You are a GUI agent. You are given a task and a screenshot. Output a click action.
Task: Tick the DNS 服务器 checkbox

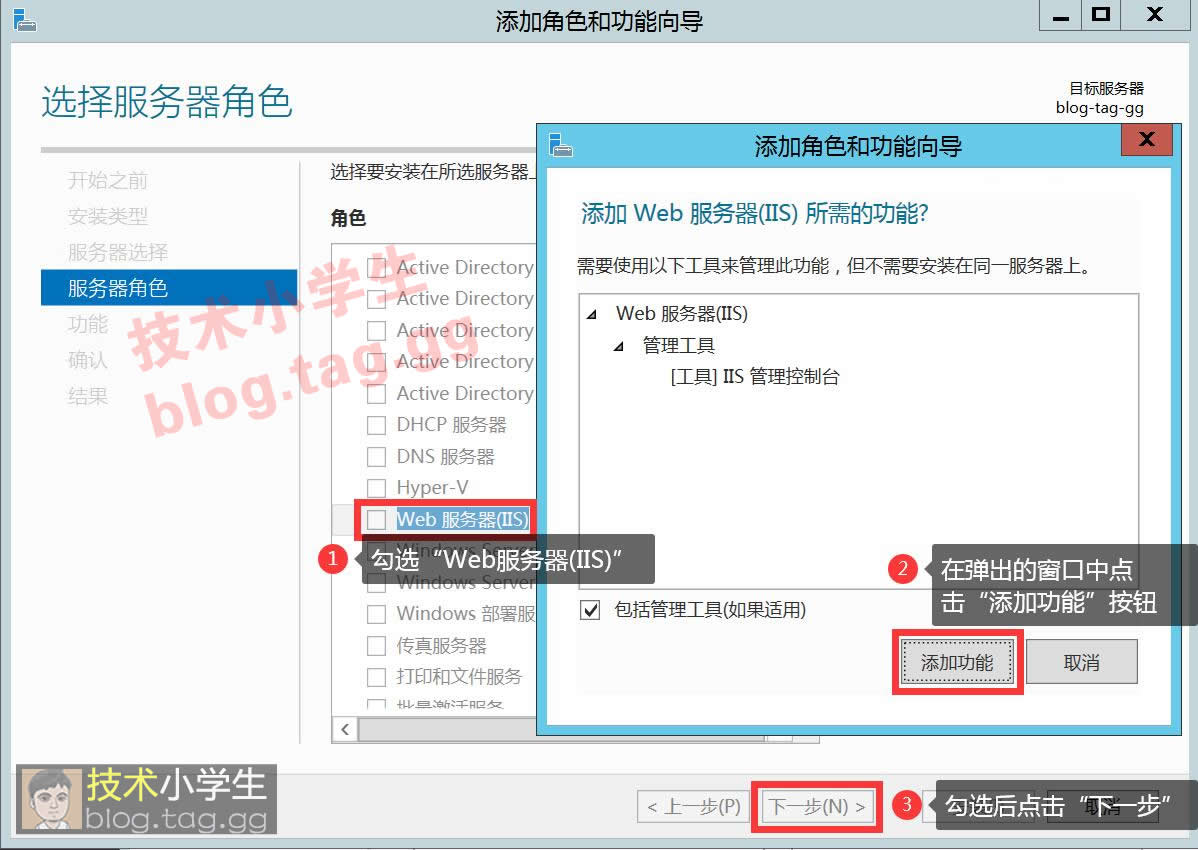pyautogui.click(x=376, y=457)
